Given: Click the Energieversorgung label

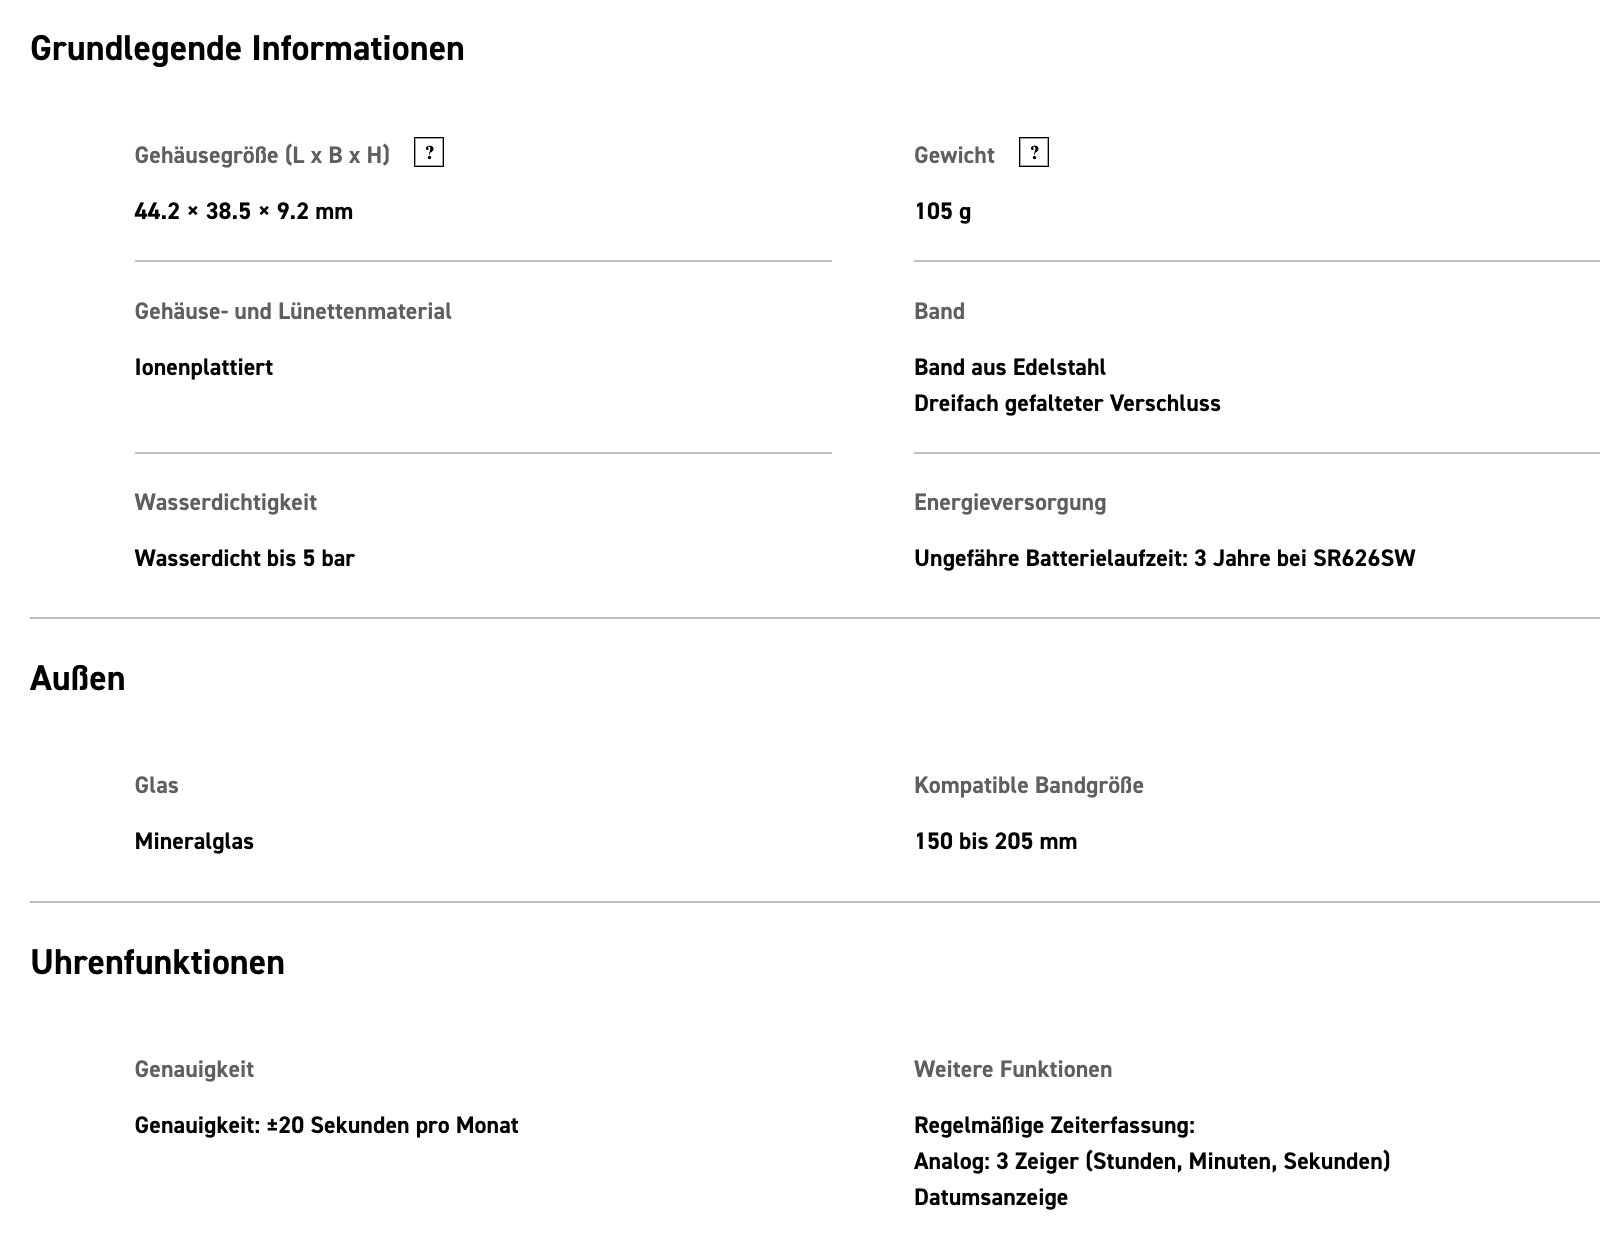Looking at the screenshot, I should (x=1010, y=502).
